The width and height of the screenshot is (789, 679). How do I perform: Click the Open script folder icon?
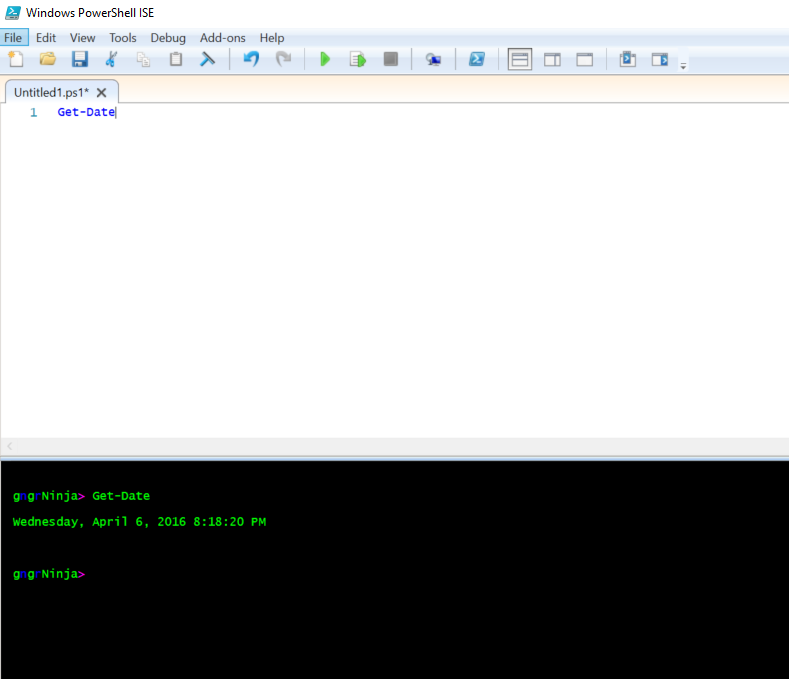tap(47, 60)
